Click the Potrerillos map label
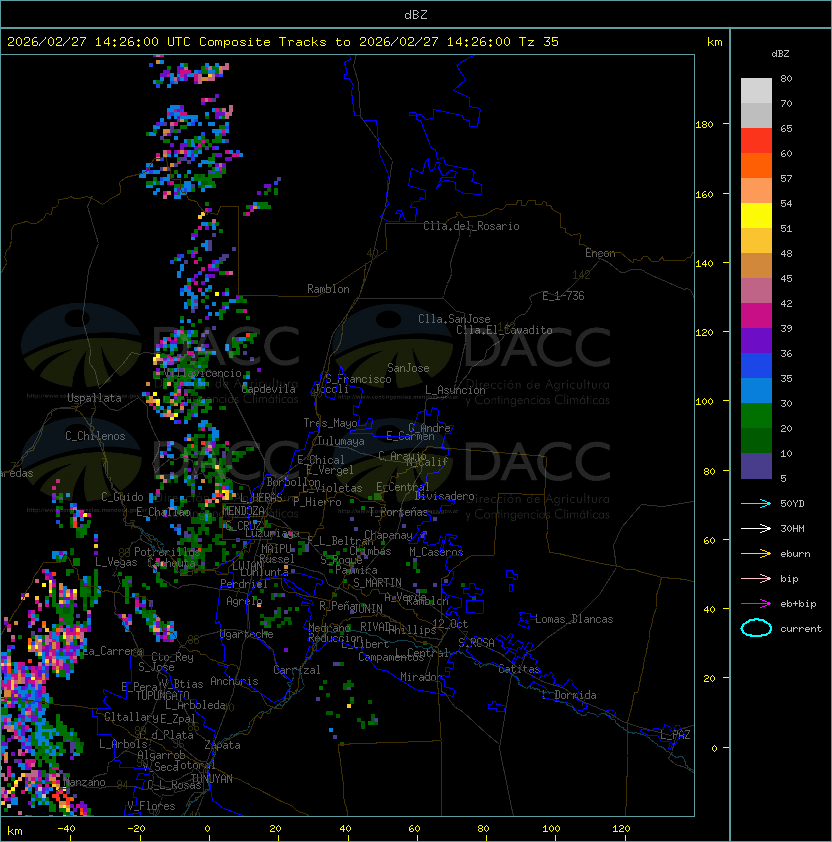Image resolution: width=832 pixels, height=842 pixels. 167,552
